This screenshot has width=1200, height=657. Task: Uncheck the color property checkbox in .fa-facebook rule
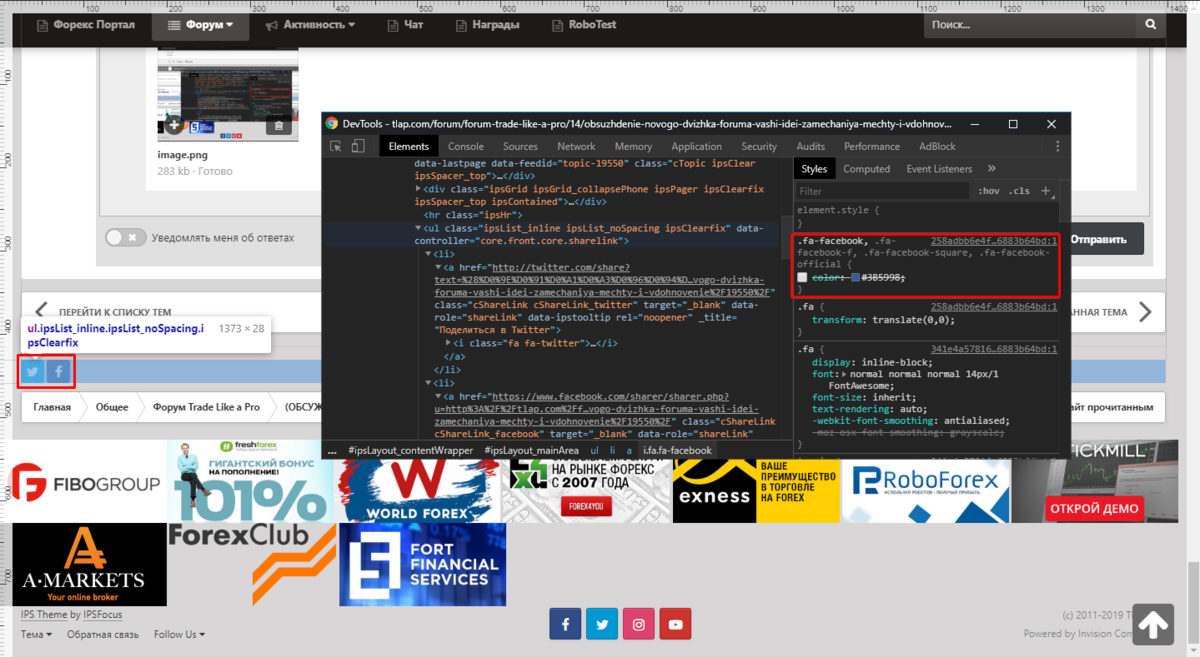coord(802,277)
